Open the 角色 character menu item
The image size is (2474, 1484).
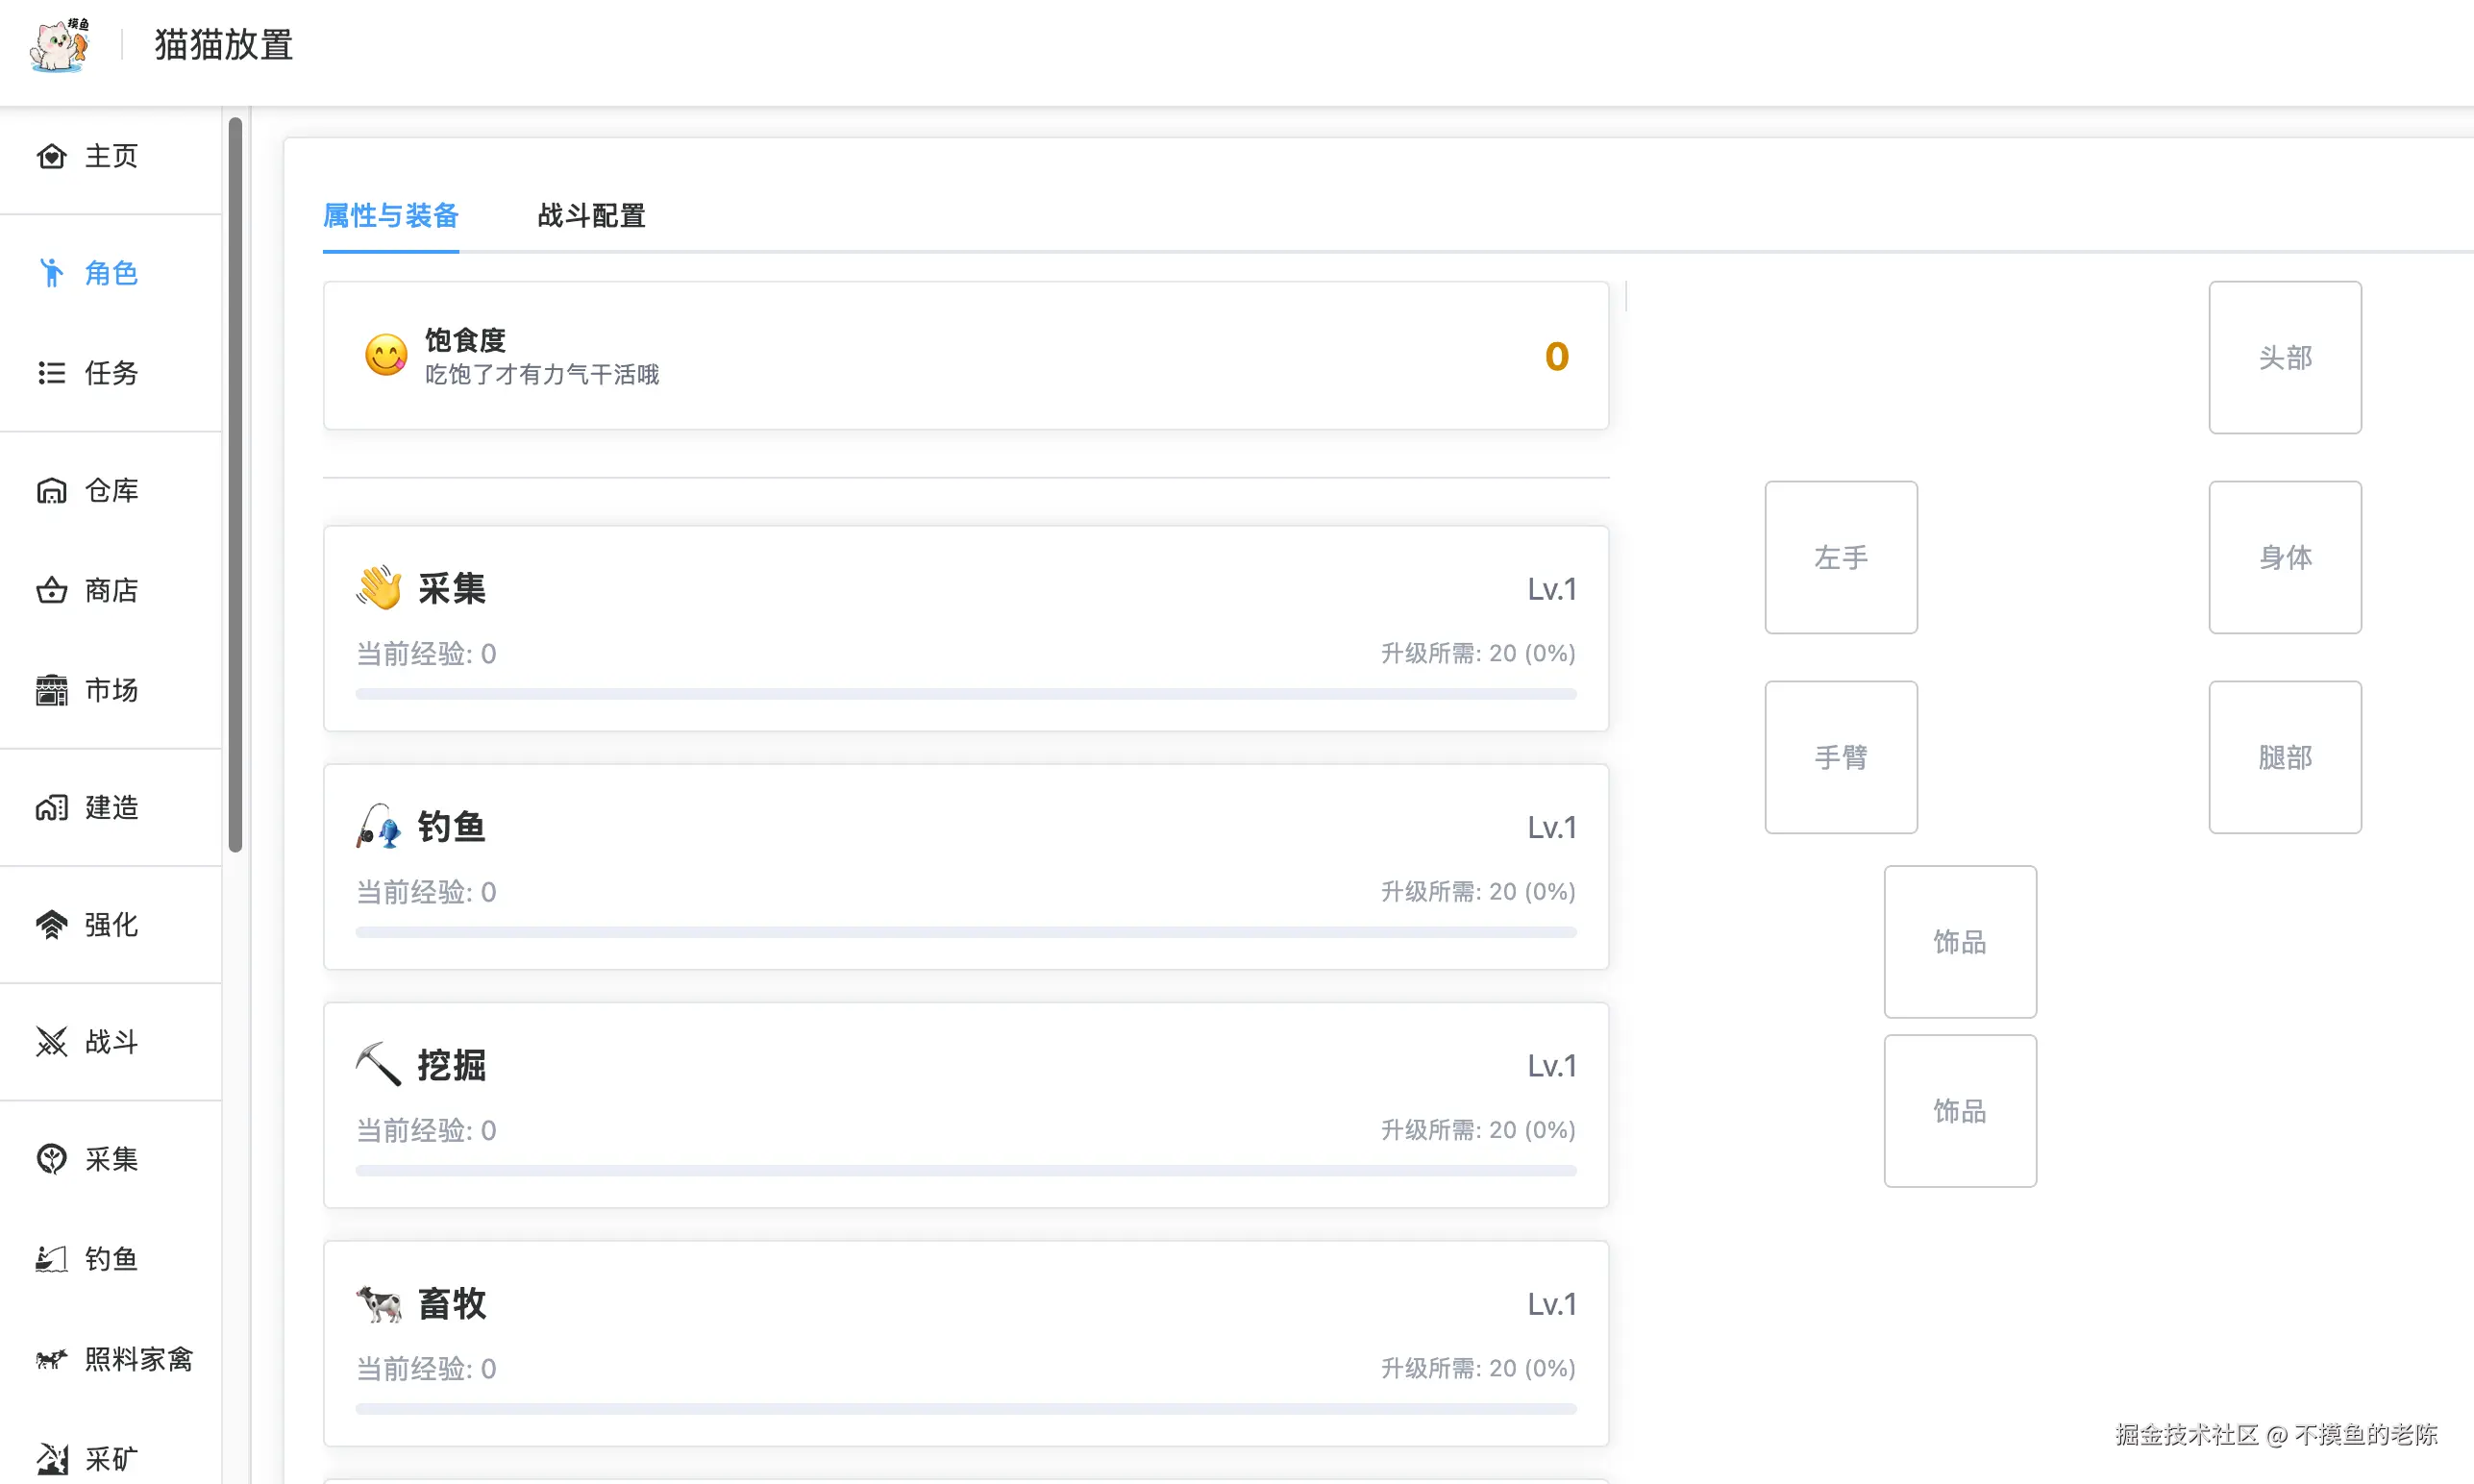[x=110, y=273]
